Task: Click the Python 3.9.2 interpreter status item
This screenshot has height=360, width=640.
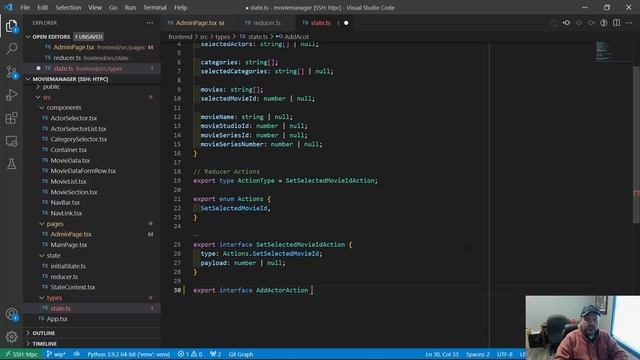Action: pyautogui.click(x=129, y=354)
